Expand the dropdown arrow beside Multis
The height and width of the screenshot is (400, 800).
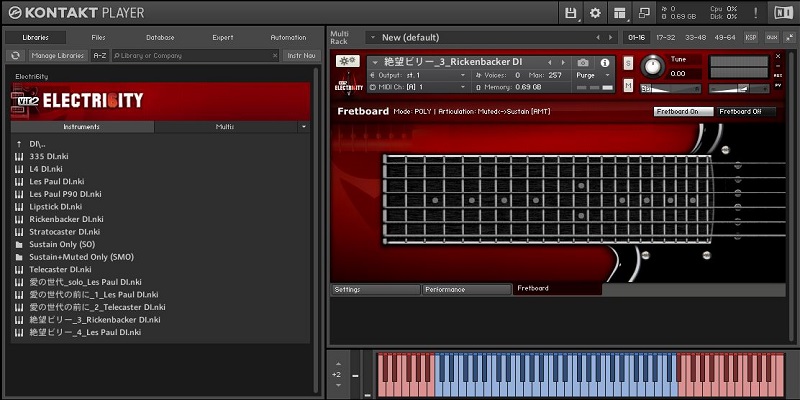tap(303, 127)
